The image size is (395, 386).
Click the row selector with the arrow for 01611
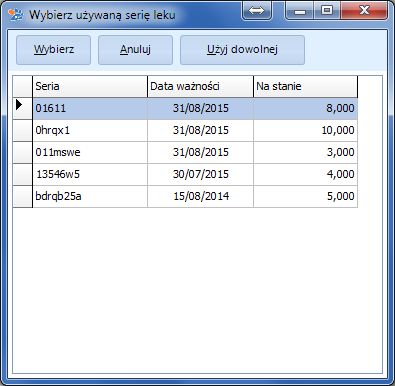[x=23, y=108]
